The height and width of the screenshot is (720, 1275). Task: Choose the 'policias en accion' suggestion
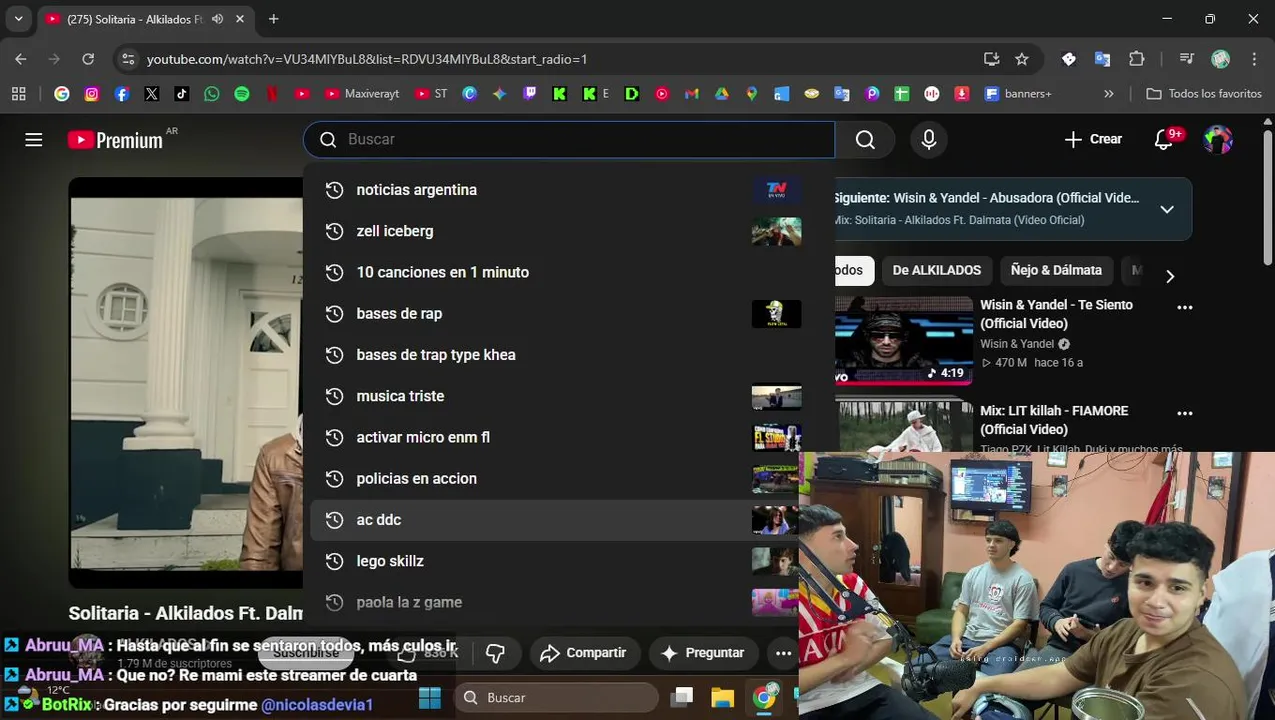(555, 479)
